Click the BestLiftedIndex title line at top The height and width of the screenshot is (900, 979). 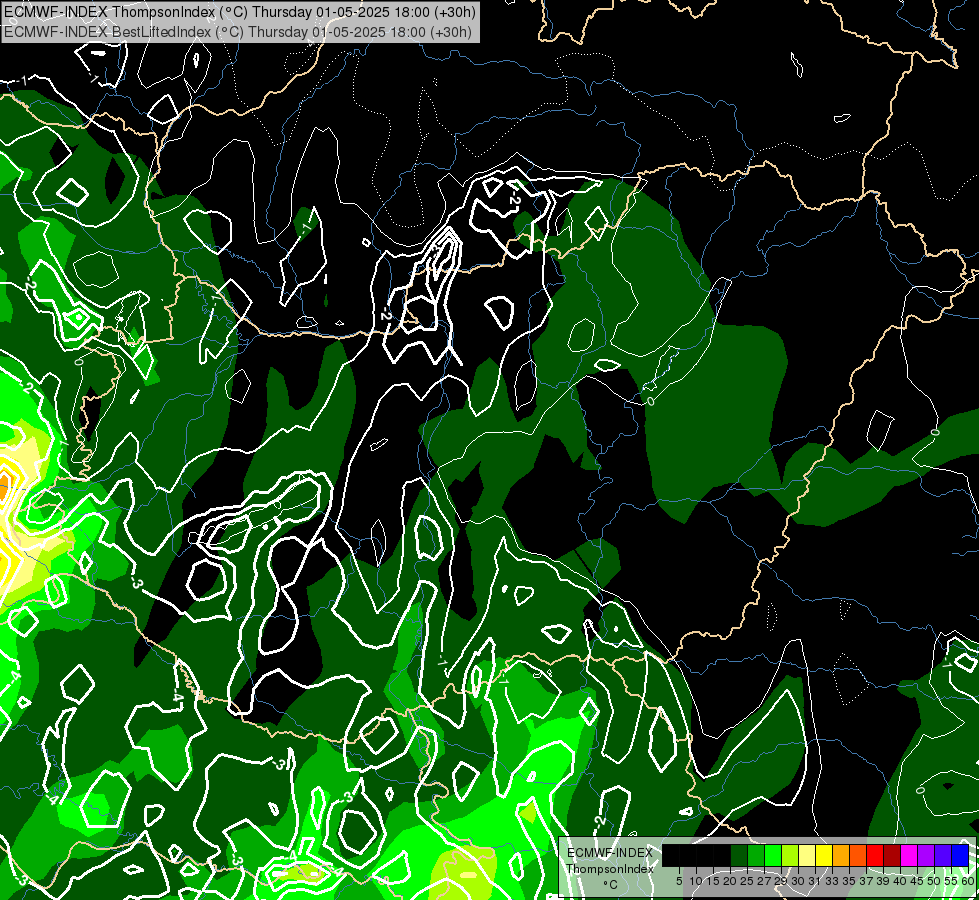237,32
